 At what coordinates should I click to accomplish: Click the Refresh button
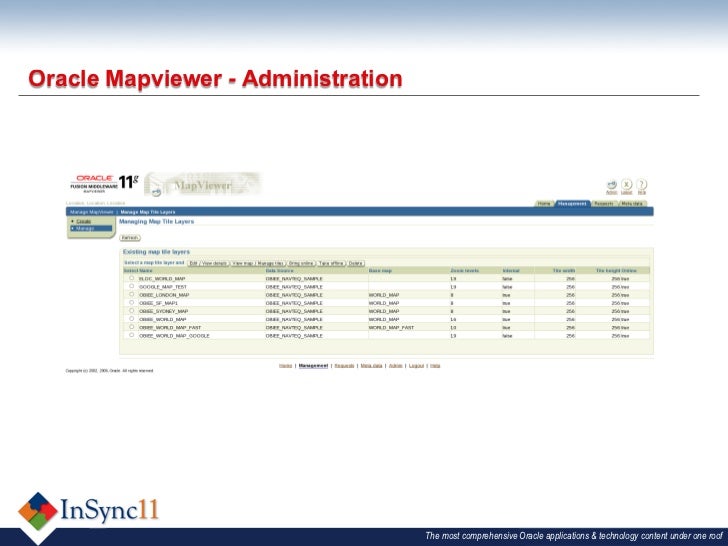coord(130,238)
